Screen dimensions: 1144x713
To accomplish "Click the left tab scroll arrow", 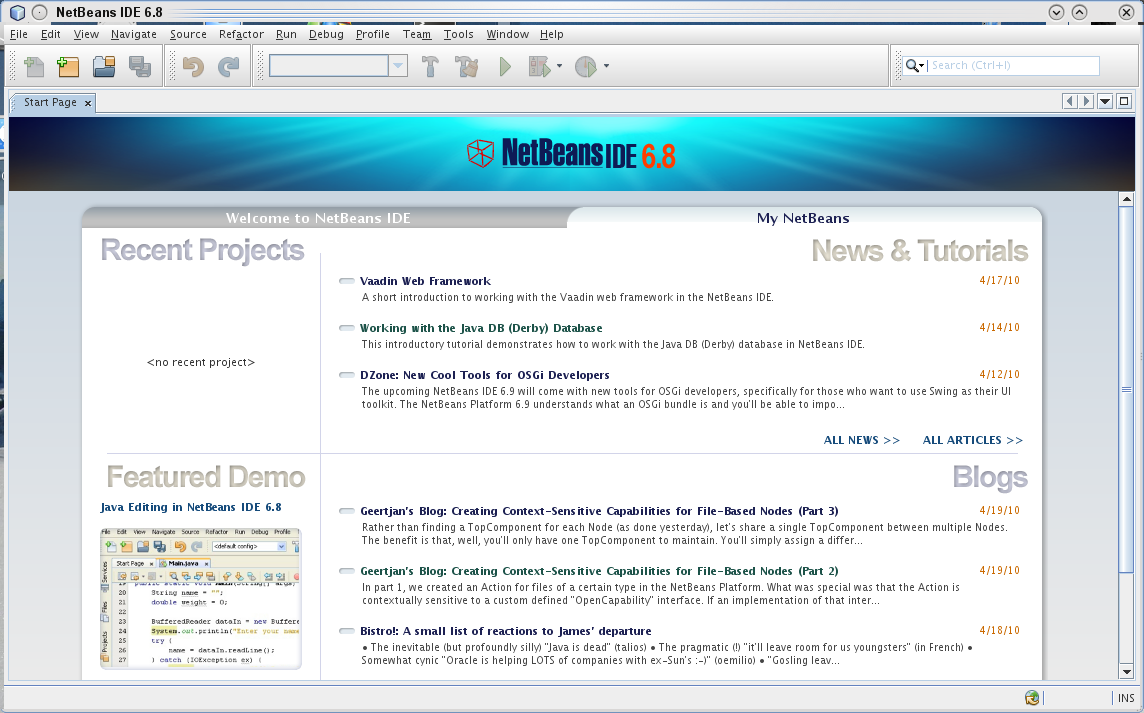I will tap(1070, 101).
